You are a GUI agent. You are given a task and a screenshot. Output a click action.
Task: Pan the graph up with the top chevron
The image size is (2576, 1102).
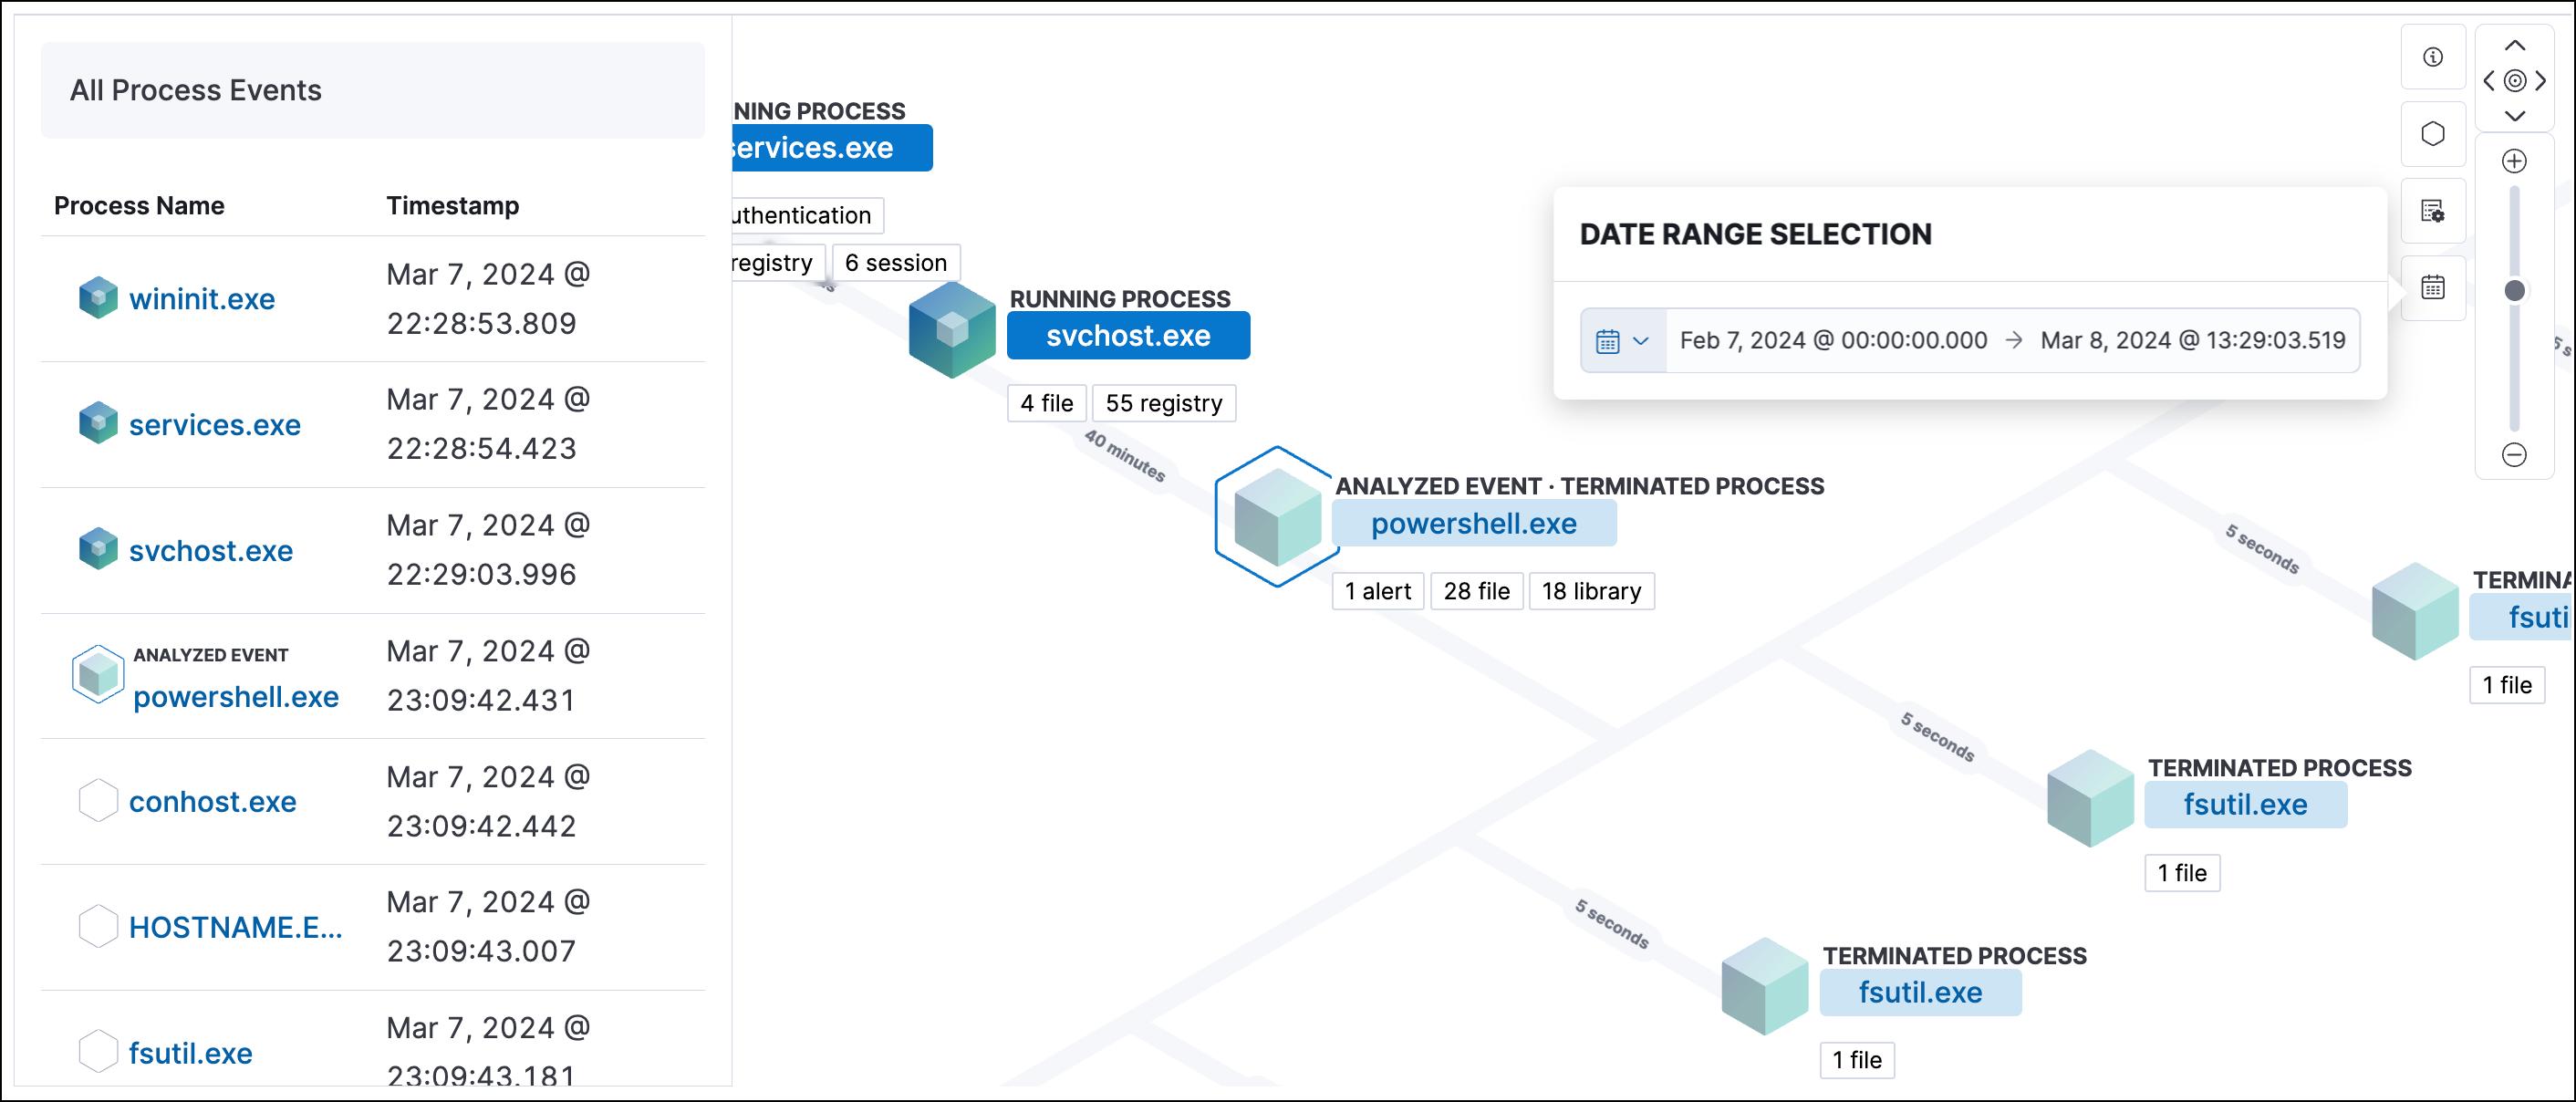pos(2517,44)
